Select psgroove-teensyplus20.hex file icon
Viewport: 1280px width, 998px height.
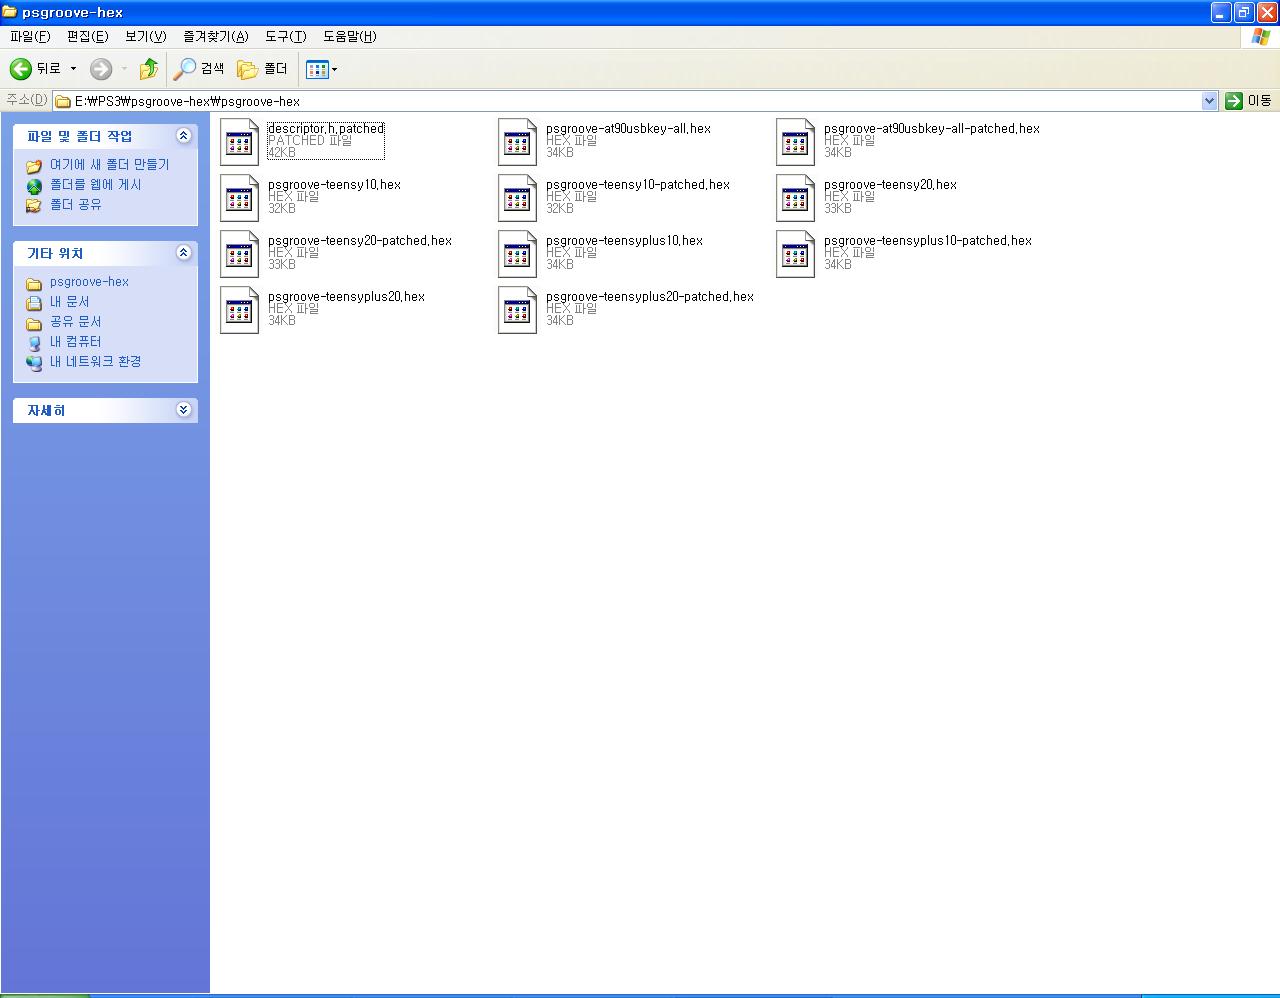(x=239, y=310)
